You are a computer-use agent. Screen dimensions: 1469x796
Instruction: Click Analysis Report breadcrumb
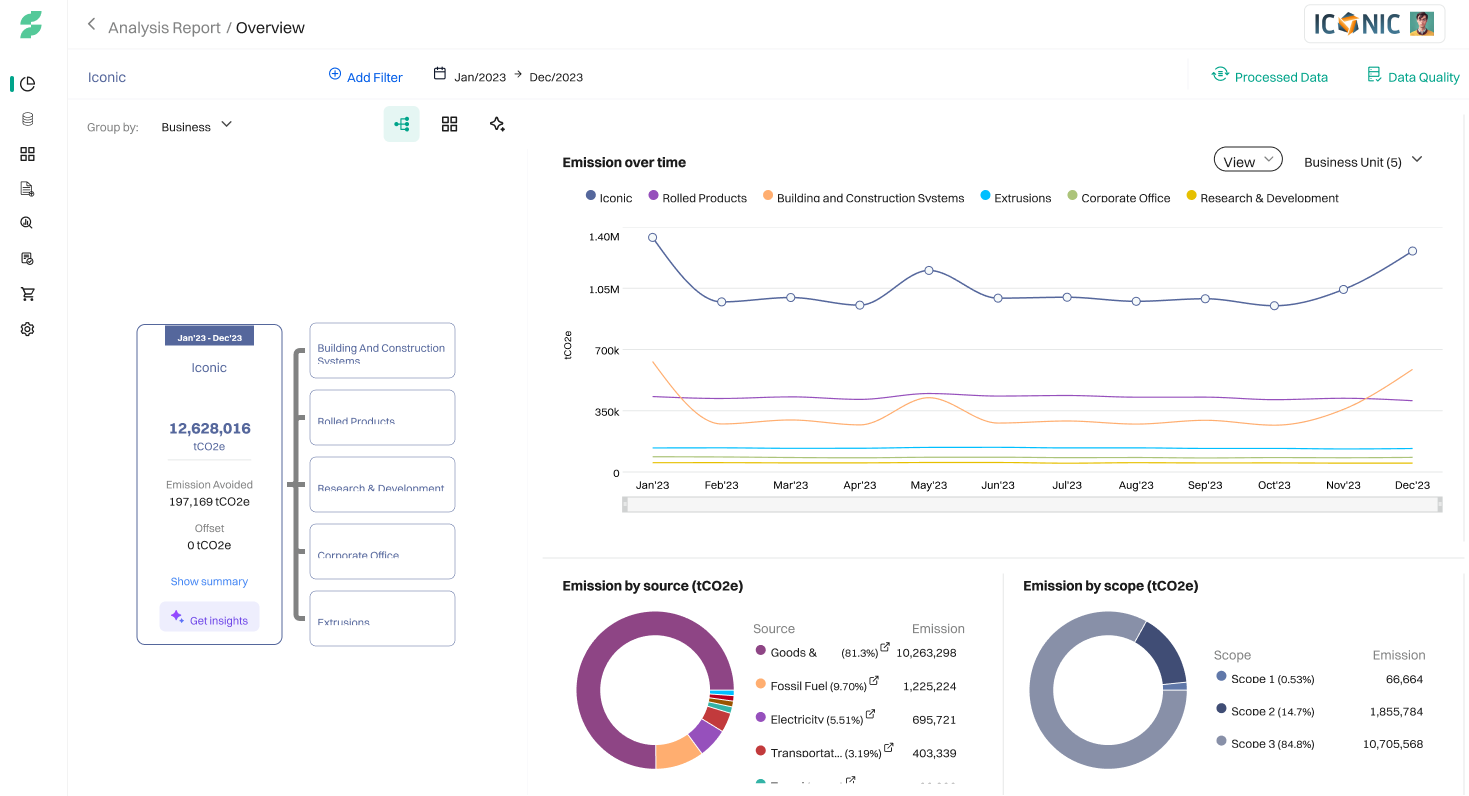pos(164,28)
